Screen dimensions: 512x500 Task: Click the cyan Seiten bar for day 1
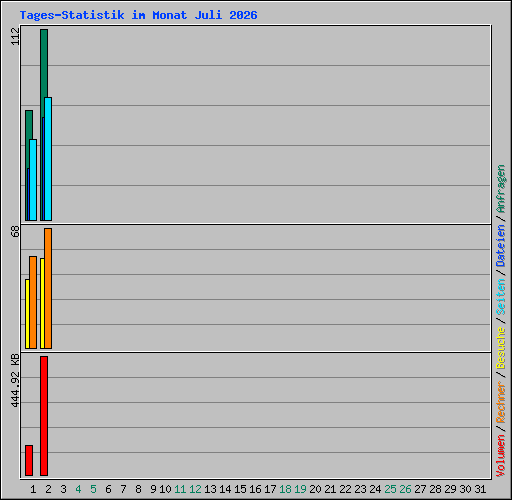pyautogui.click(x=33, y=180)
